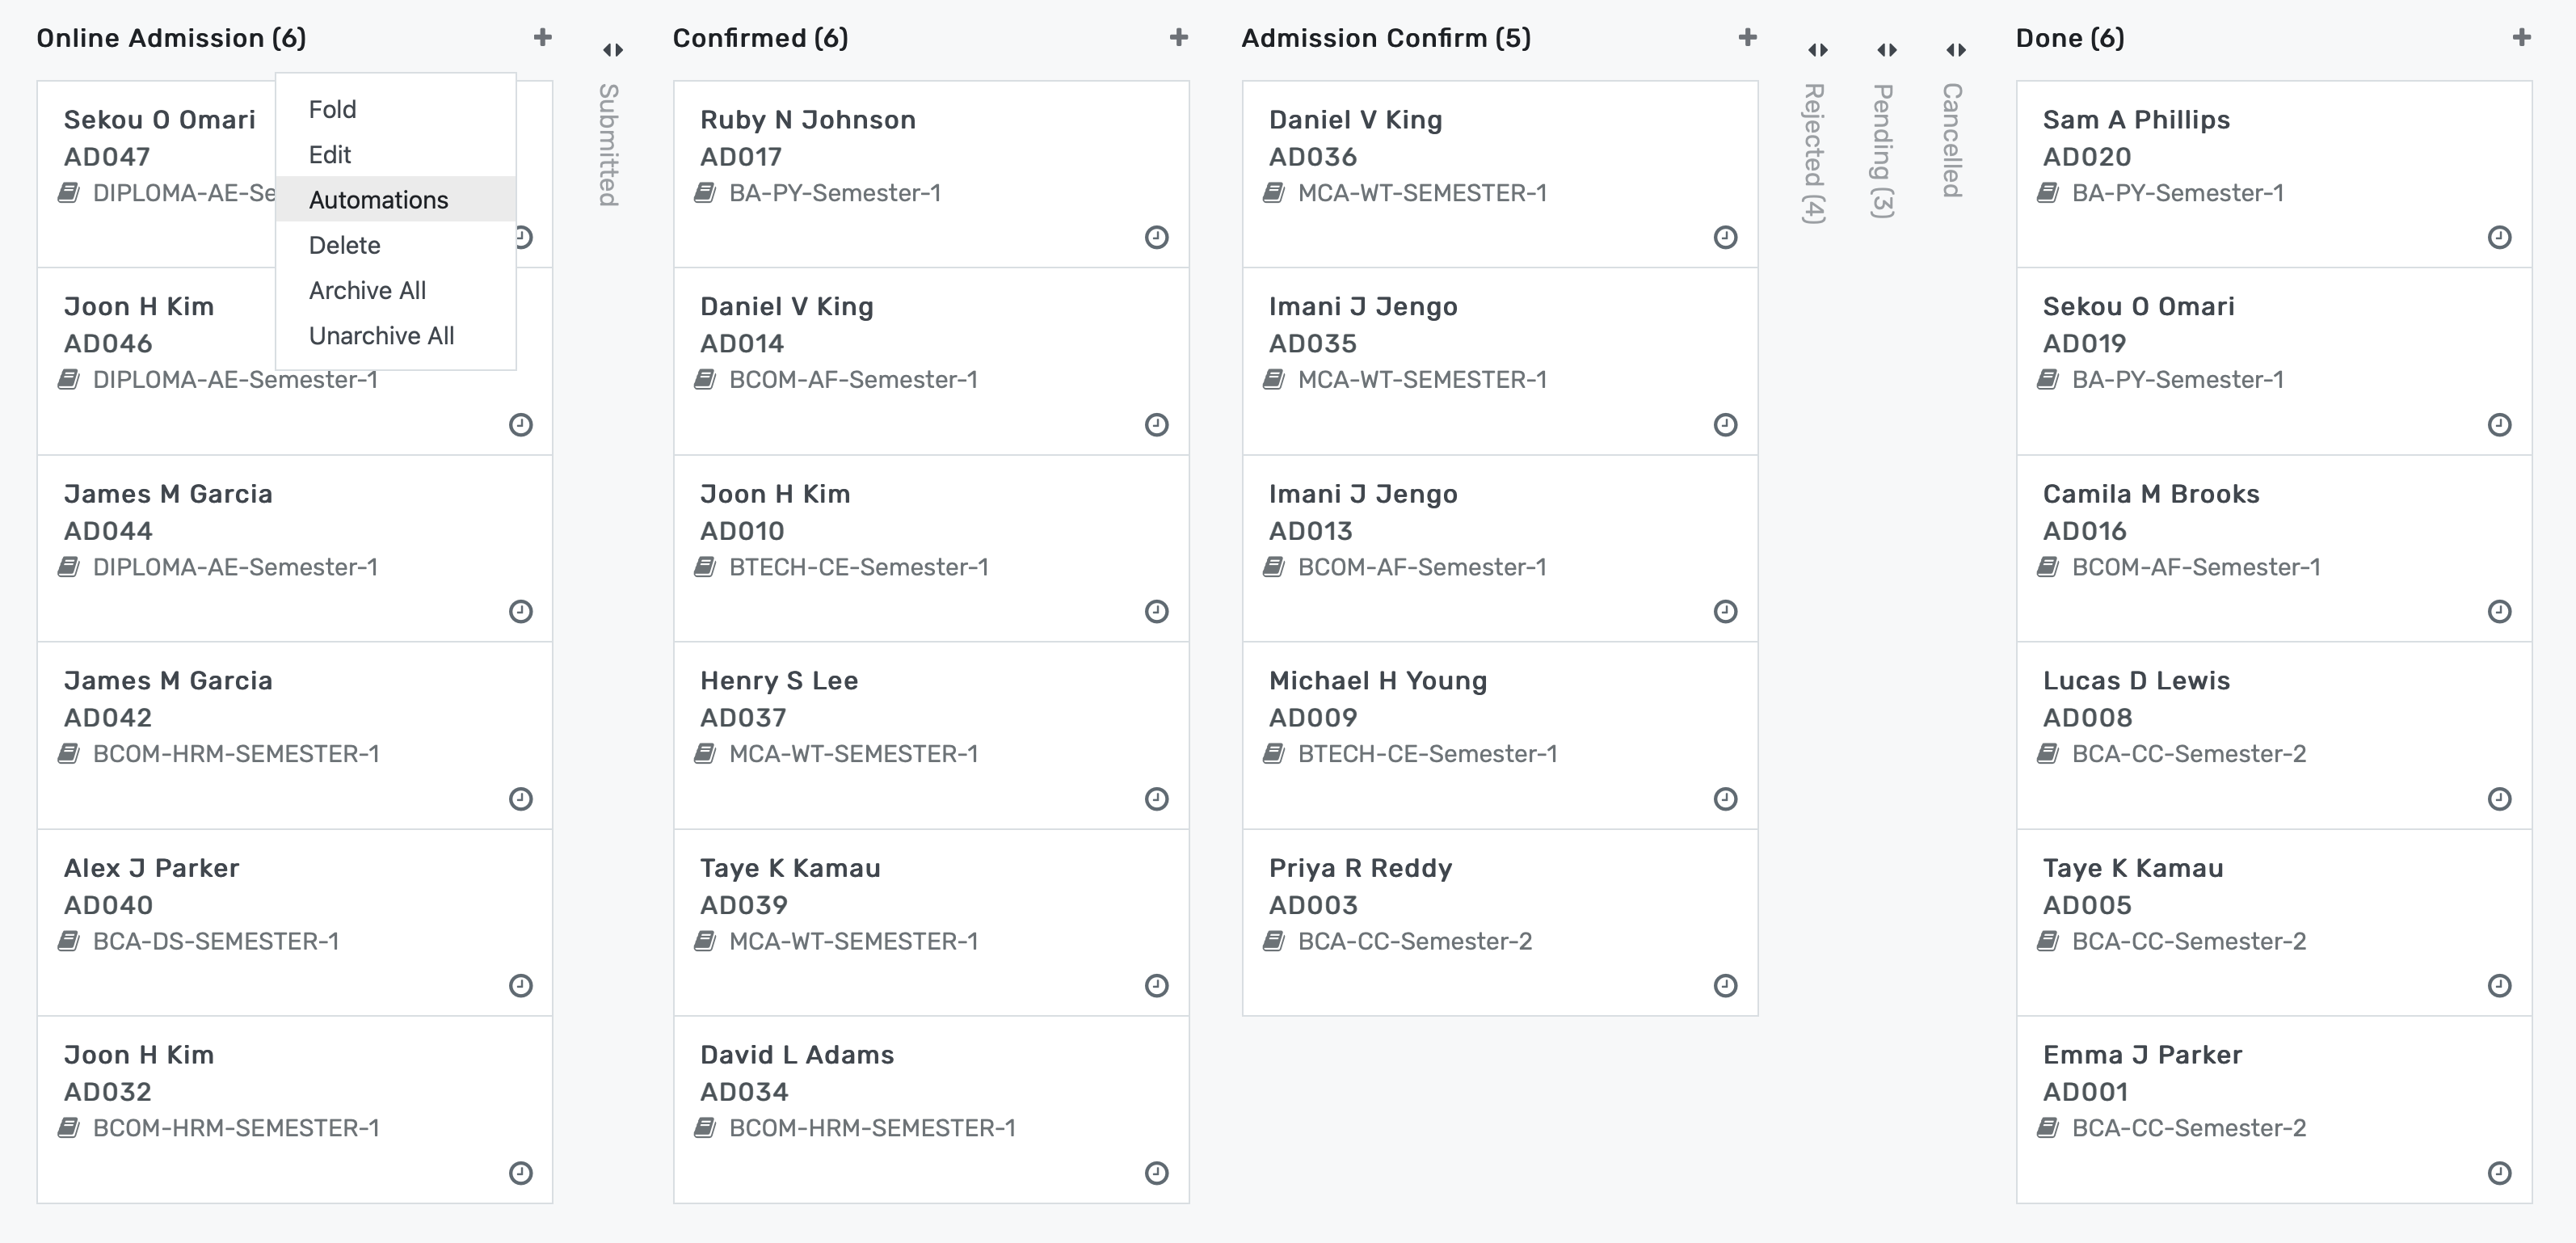This screenshot has width=2576, height=1243.
Task: Click the book icon beside BCA-CC-Semester-2 on Emma J Parker card
Action: (x=2049, y=1128)
